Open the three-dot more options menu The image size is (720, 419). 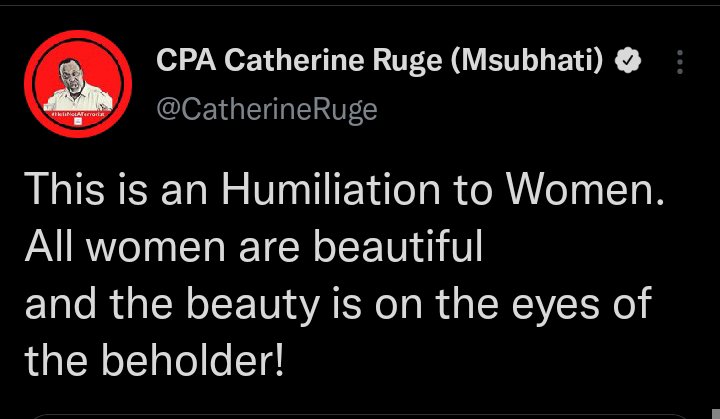pos(680,63)
